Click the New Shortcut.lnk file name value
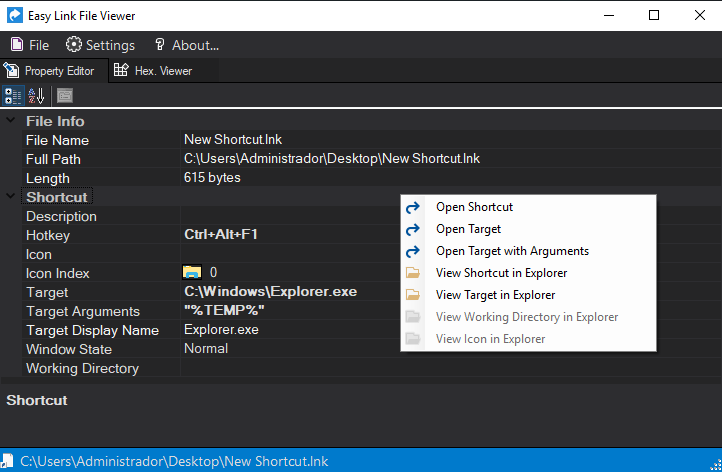Viewport: 722px width, 472px height. [x=233, y=140]
